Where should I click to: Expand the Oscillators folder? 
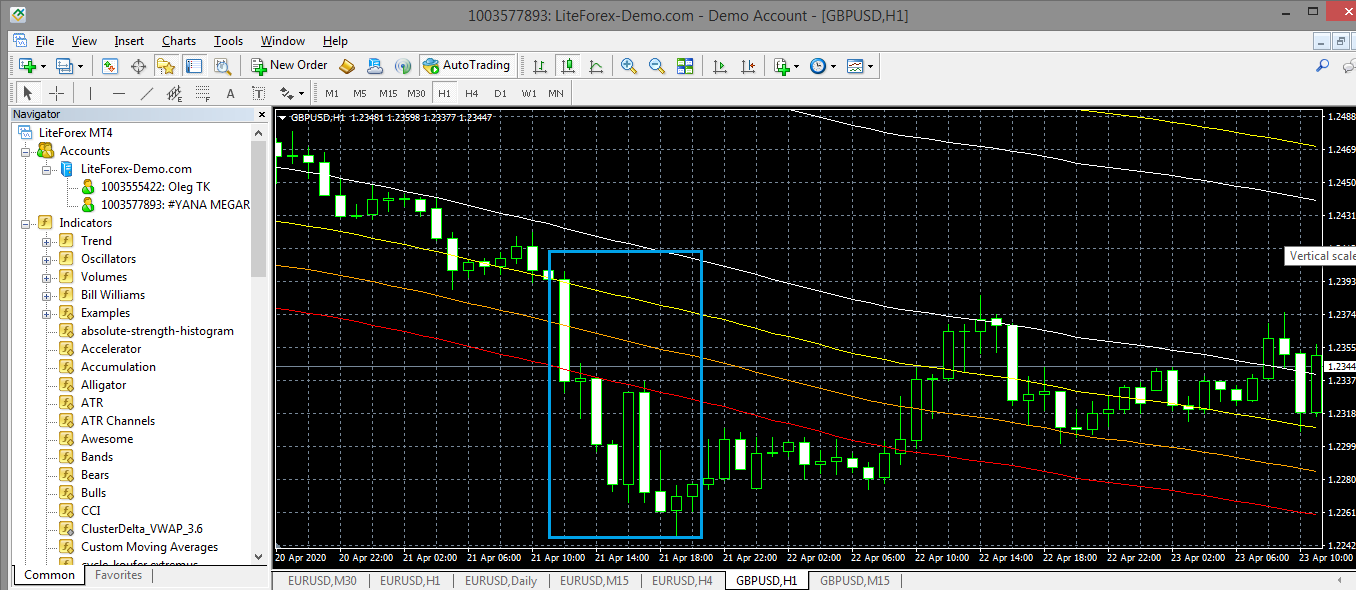point(46,259)
